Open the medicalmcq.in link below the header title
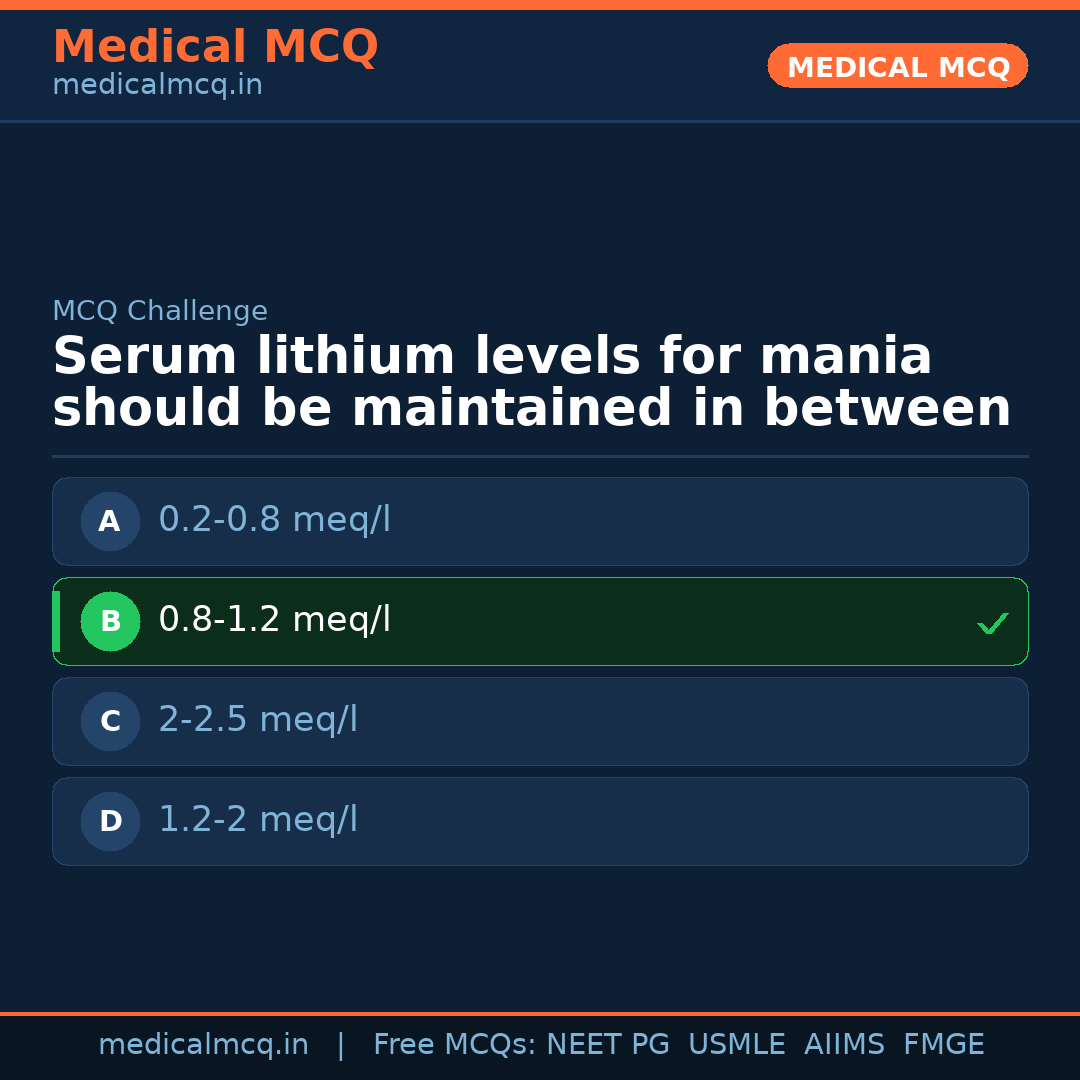The image size is (1080, 1080). click(x=157, y=86)
